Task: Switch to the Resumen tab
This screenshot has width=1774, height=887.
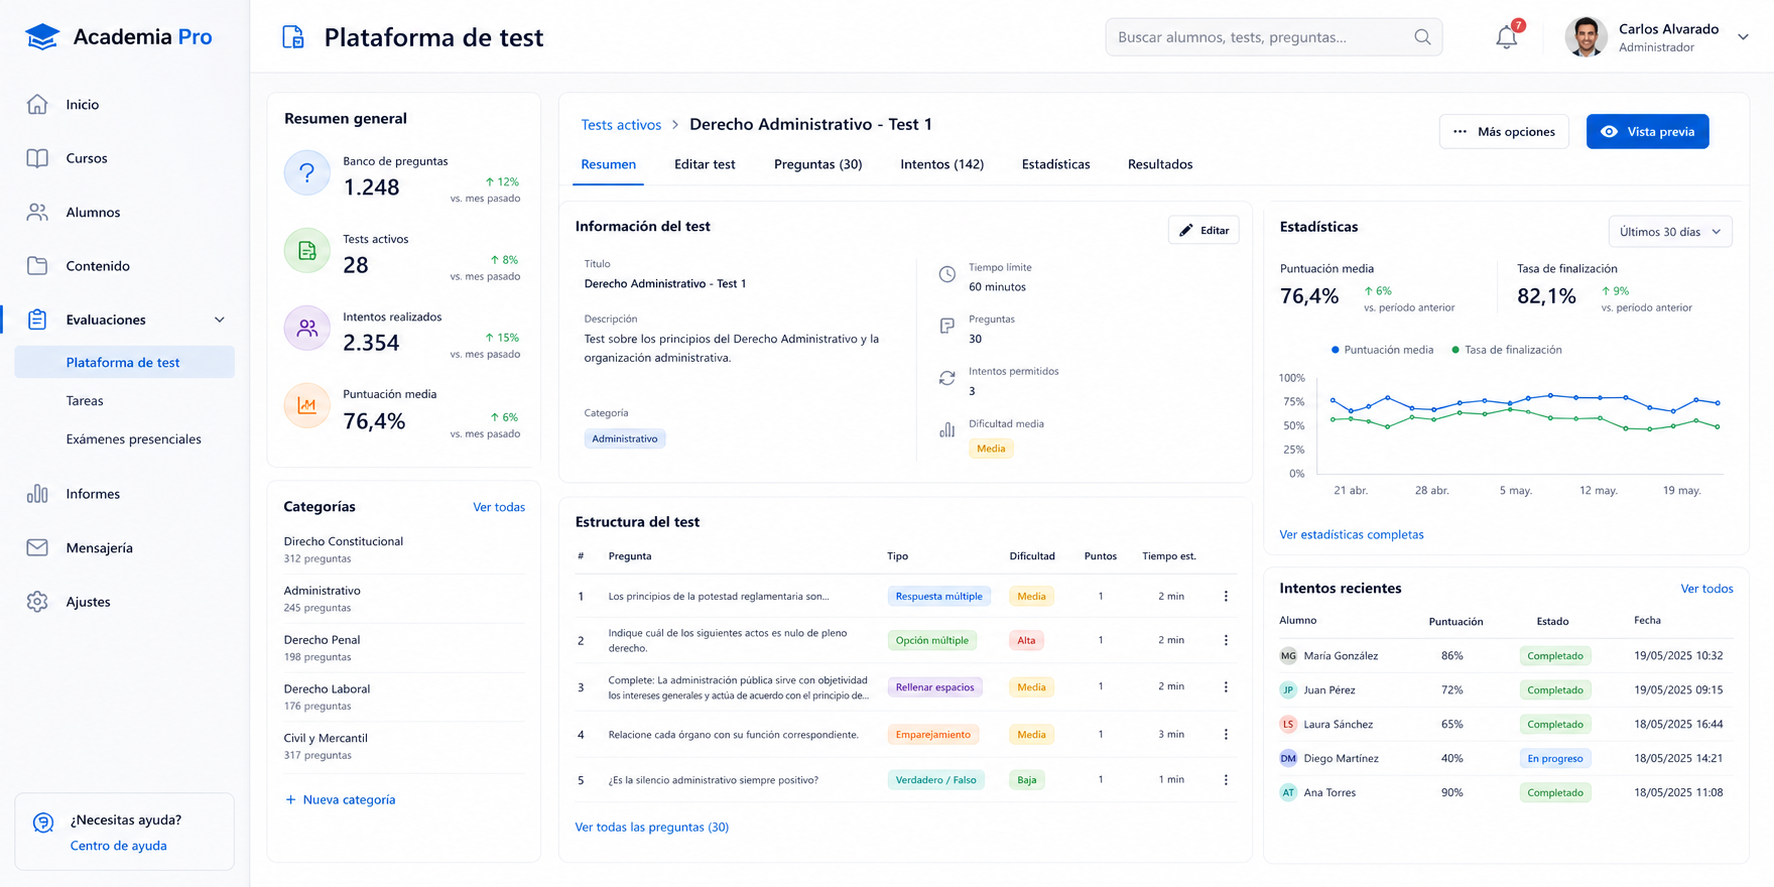Action: point(608,165)
